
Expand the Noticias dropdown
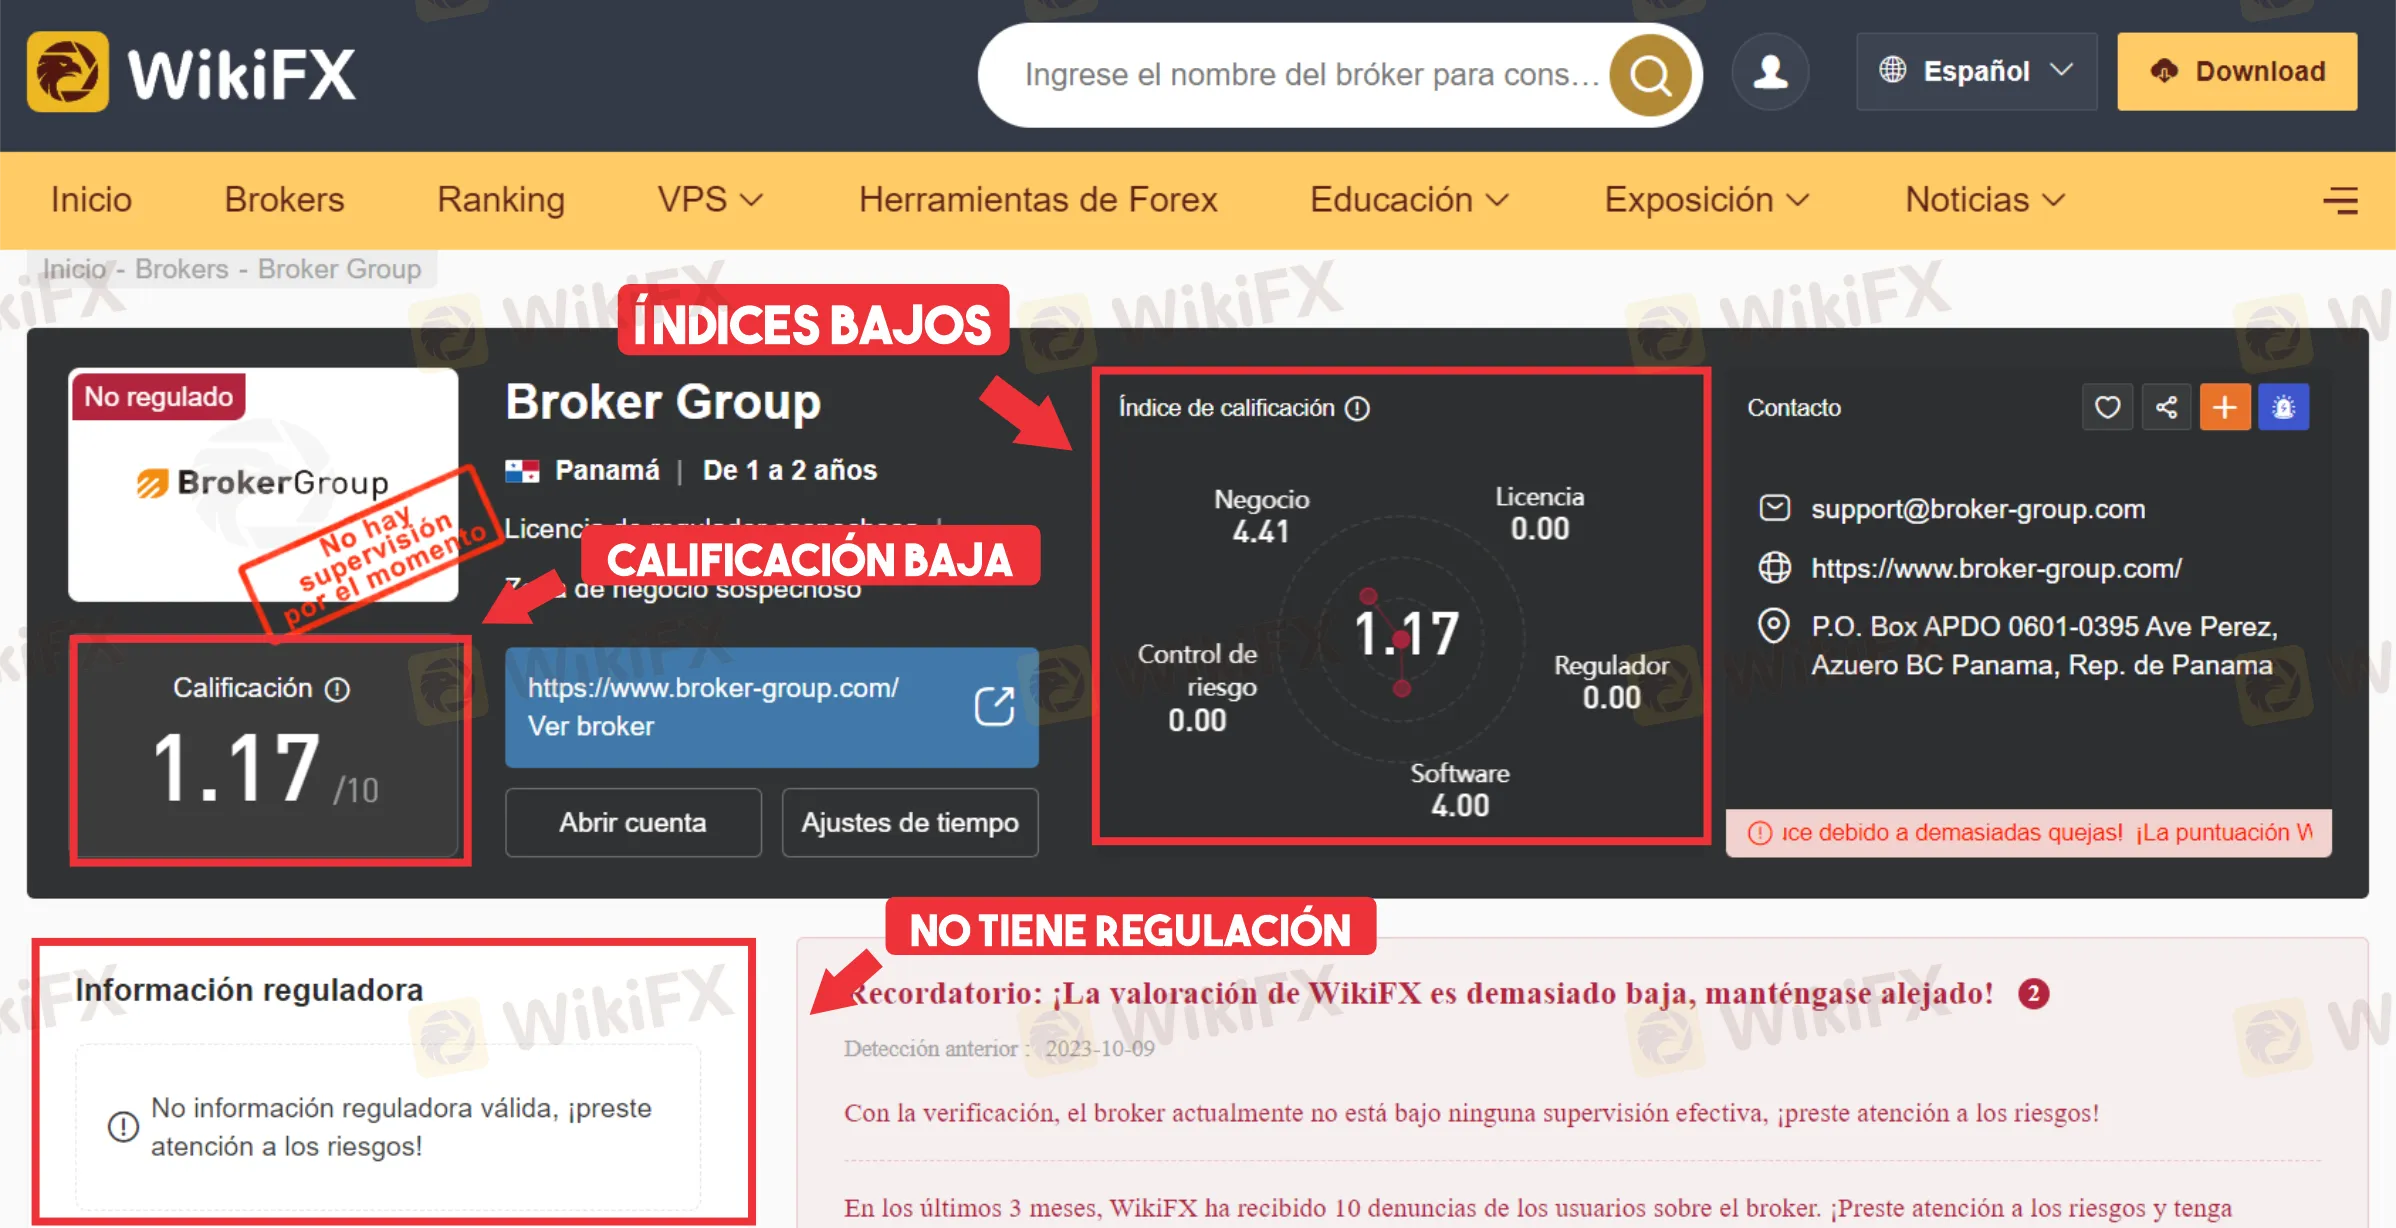coord(1984,200)
